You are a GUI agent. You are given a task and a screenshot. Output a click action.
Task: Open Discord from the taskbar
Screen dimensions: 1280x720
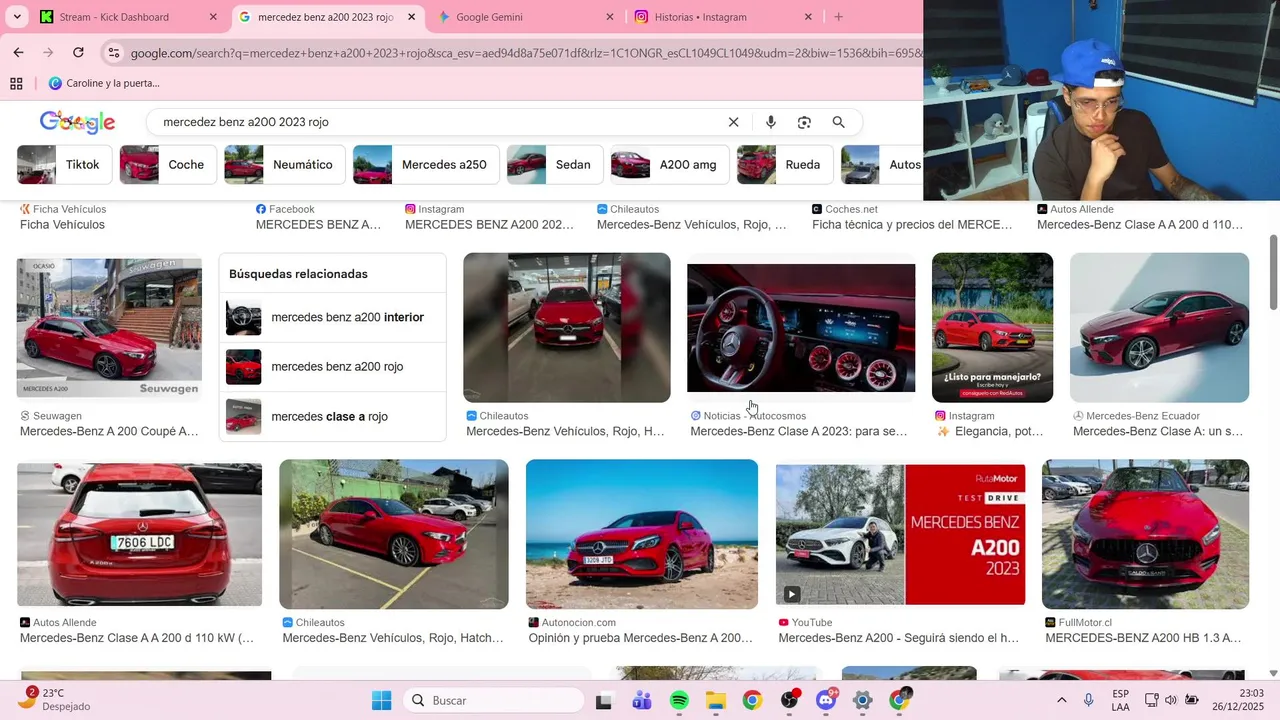[826, 701]
